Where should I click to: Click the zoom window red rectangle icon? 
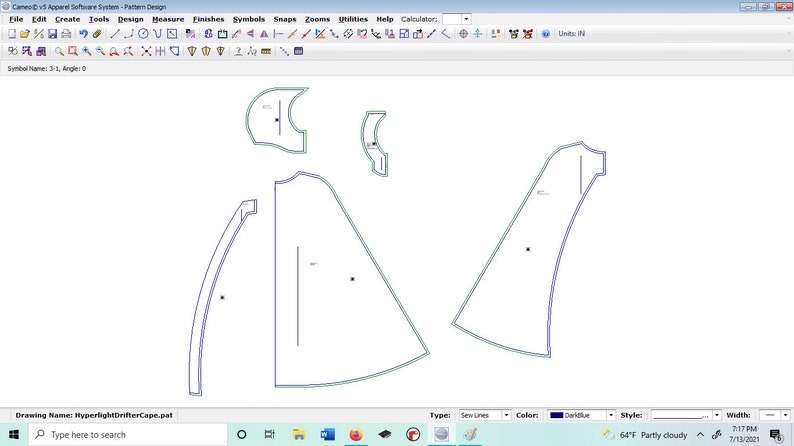click(73, 51)
